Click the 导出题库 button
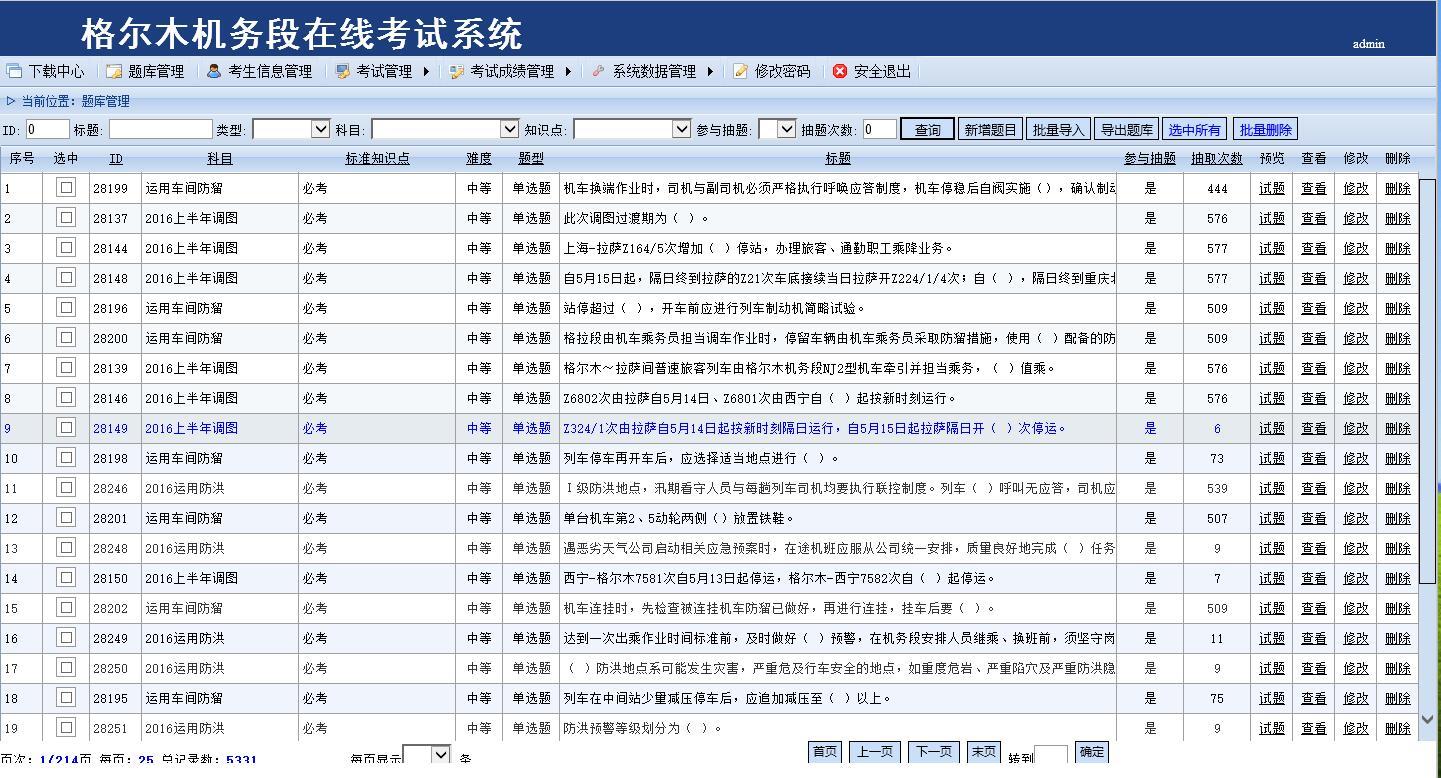The height and width of the screenshot is (778, 1441). [1126, 129]
